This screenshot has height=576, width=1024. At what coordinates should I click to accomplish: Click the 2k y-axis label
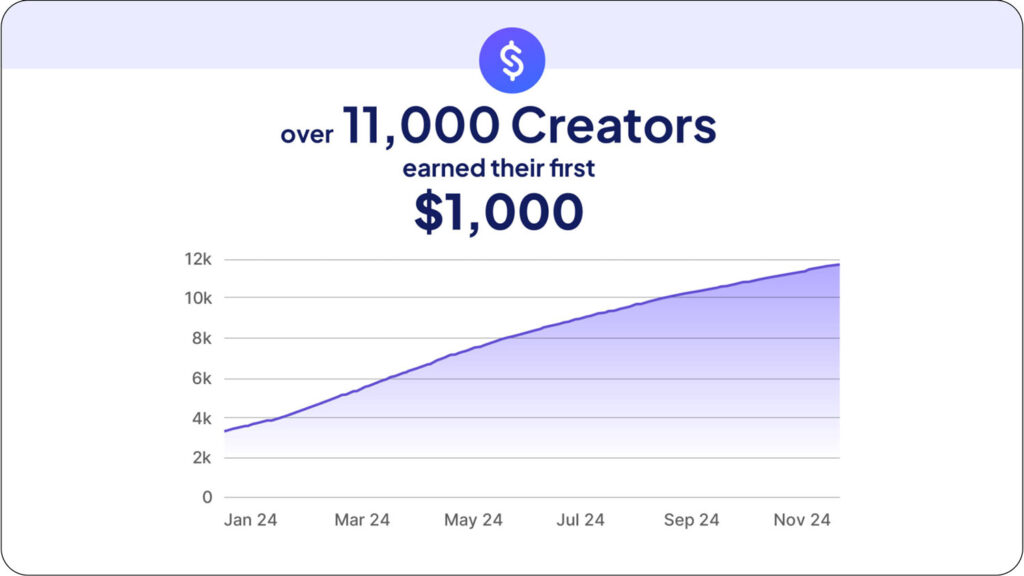(201, 457)
